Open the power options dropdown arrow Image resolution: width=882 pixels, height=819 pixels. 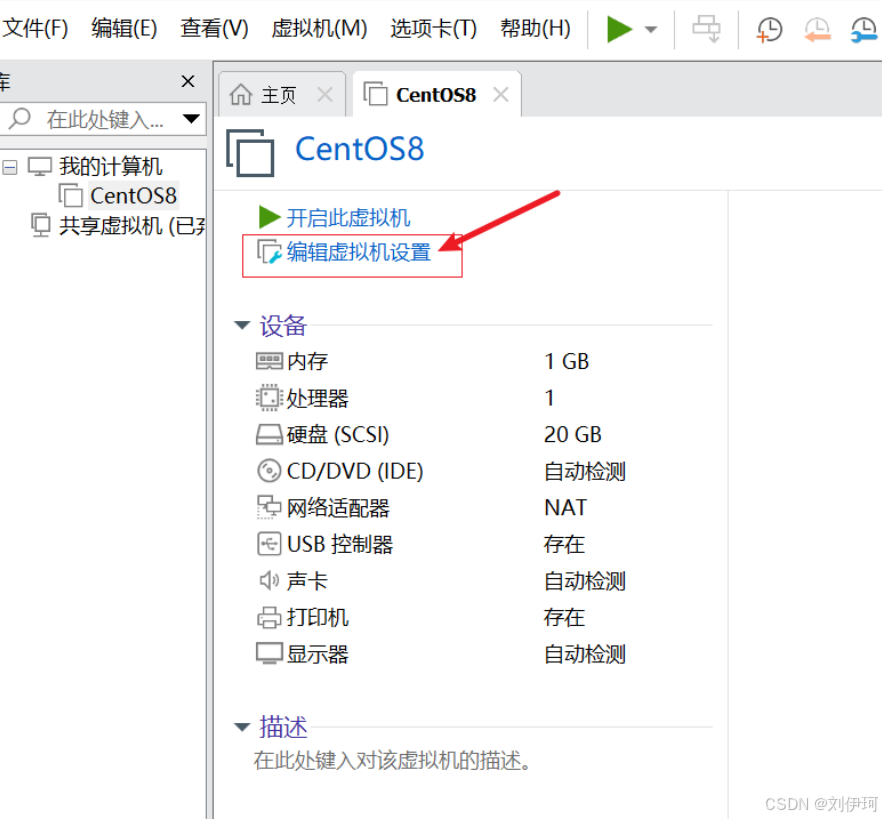coord(651,29)
